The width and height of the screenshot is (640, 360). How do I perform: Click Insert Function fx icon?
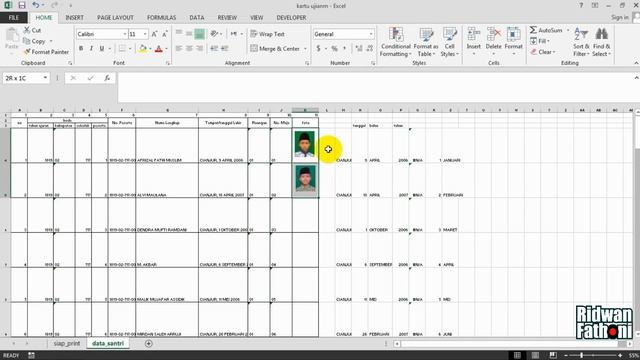[107, 78]
